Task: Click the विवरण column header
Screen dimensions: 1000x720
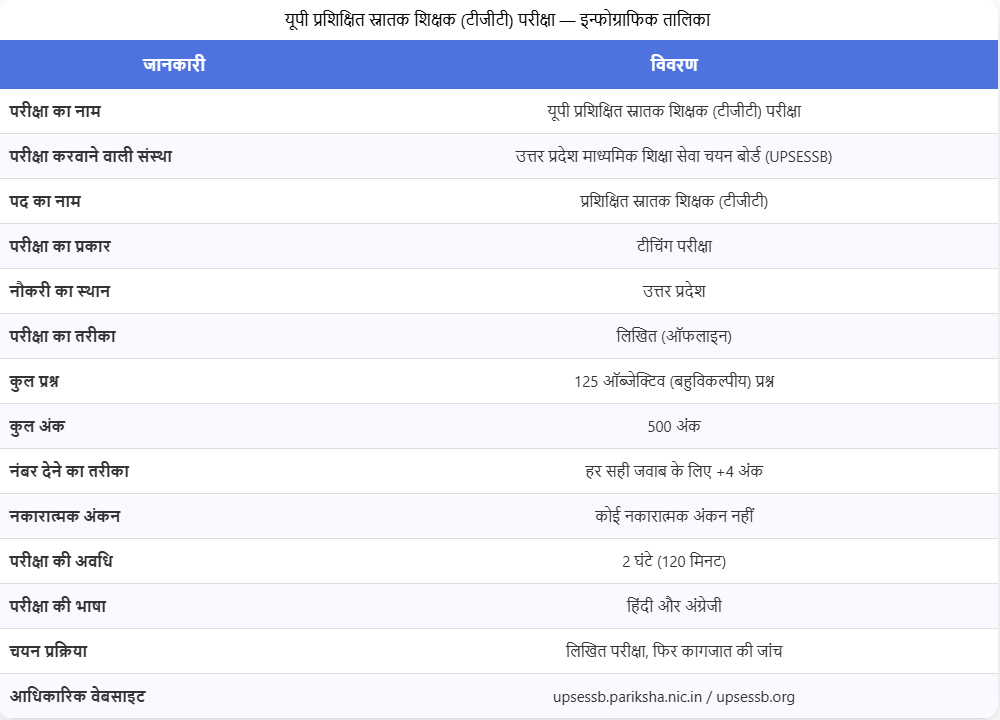Action: click(x=673, y=65)
